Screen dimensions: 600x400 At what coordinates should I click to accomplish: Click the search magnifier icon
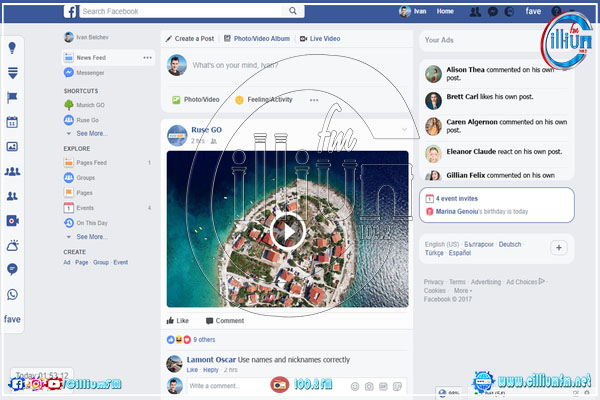(293, 12)
